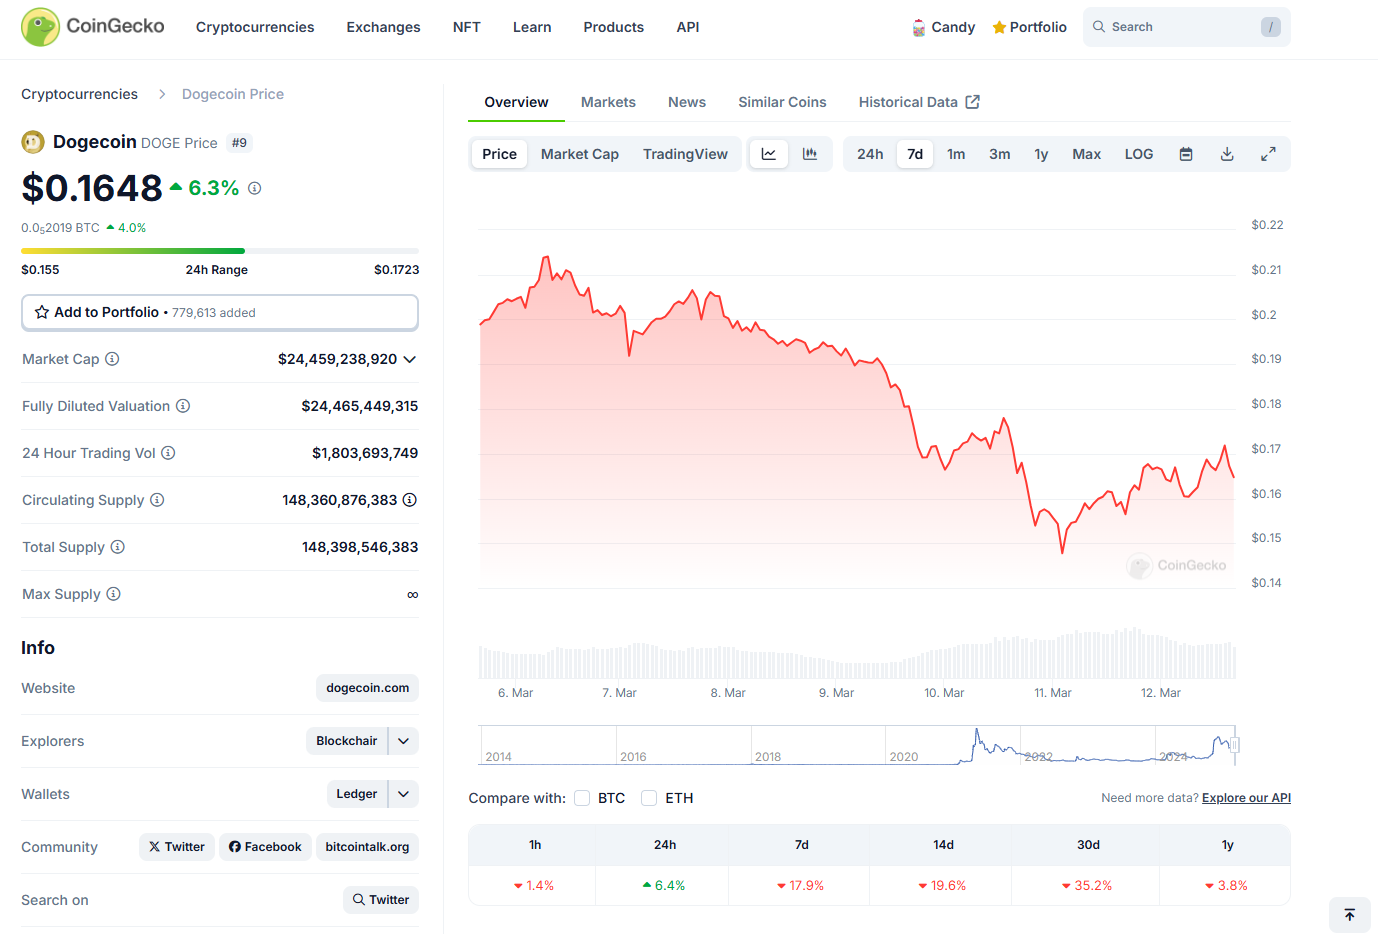This screenshot has height=934, width=1378.
Task: Open Historical Data external link
Action: (x=919, y=102)
